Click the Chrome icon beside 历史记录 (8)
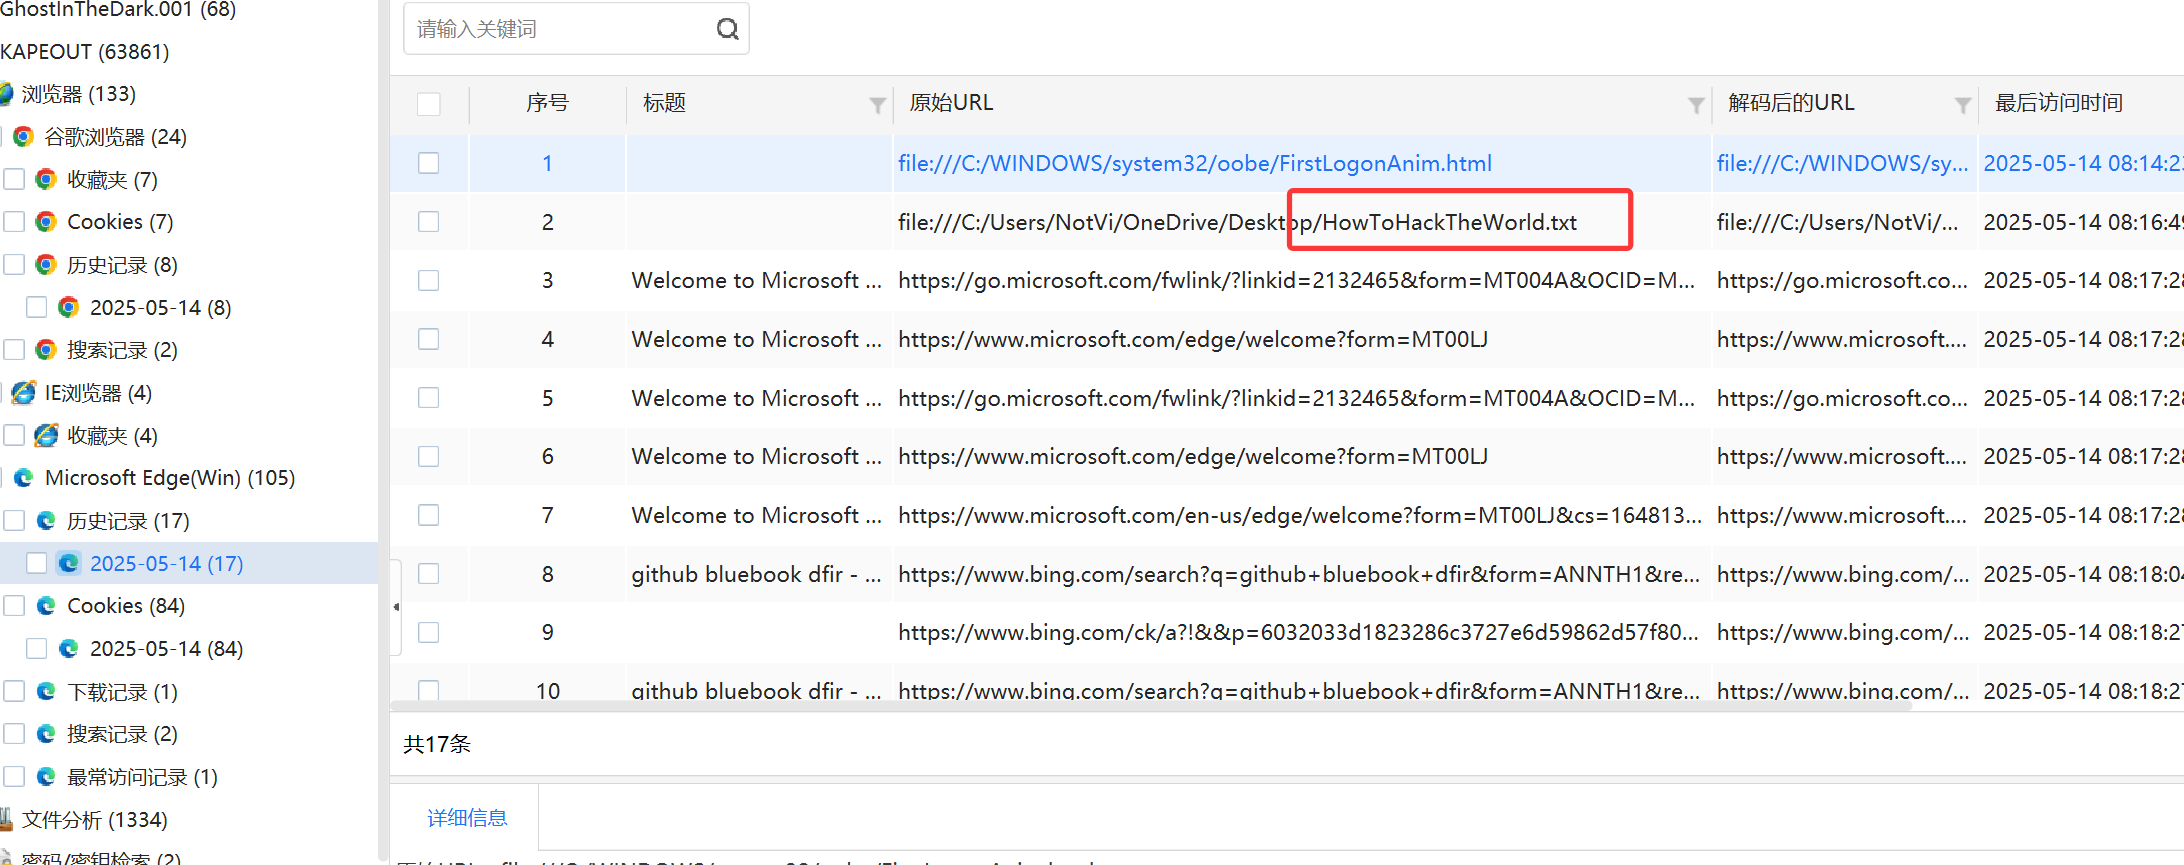This screenshot has height=865, width=2184. 45,264
